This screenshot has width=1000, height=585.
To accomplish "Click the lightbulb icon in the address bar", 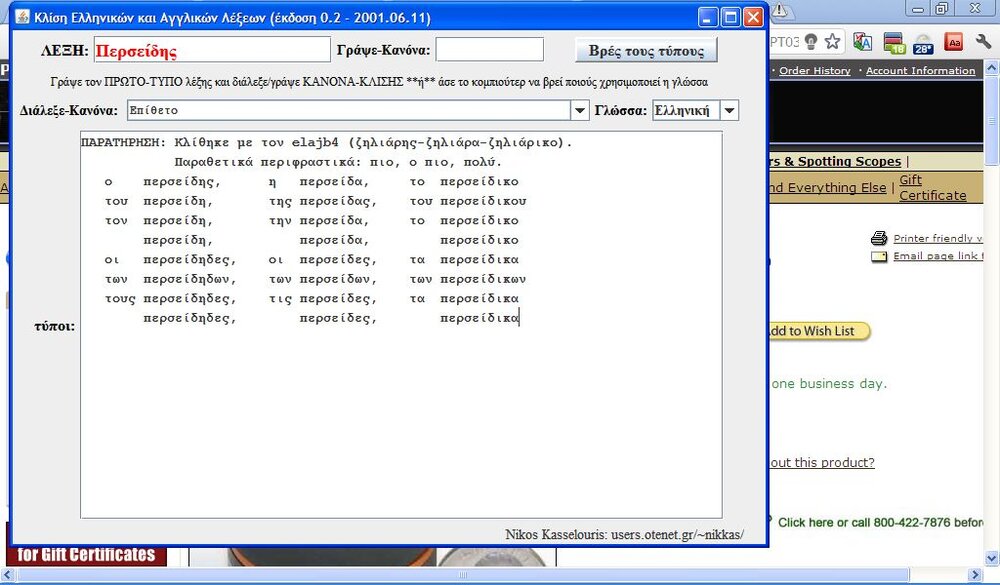I will pyautogui.click(x=811, y=42).
